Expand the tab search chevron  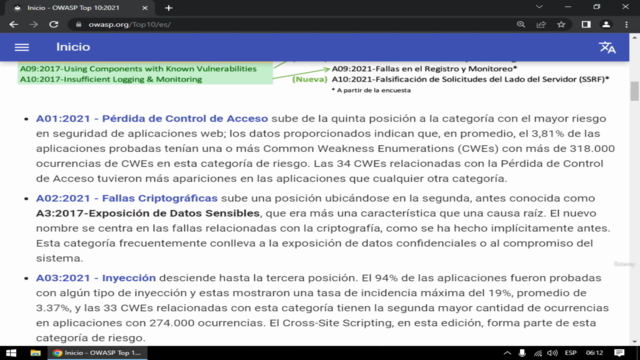pos(539,7)
